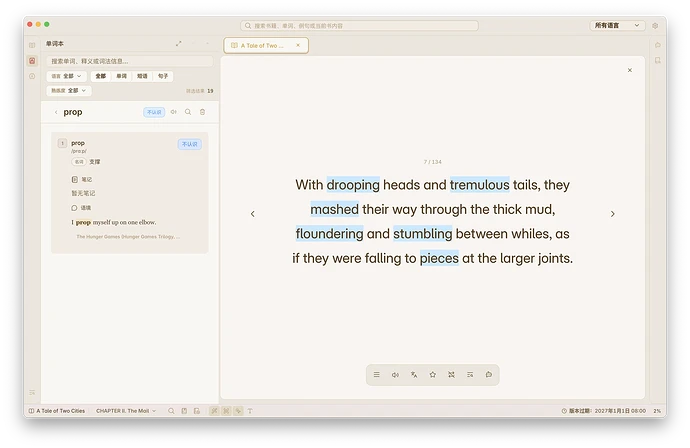Click the bookmark icon in right sidebar
Image resolution: width=690 pixels, height=448 pixels.
coord(657,60)
